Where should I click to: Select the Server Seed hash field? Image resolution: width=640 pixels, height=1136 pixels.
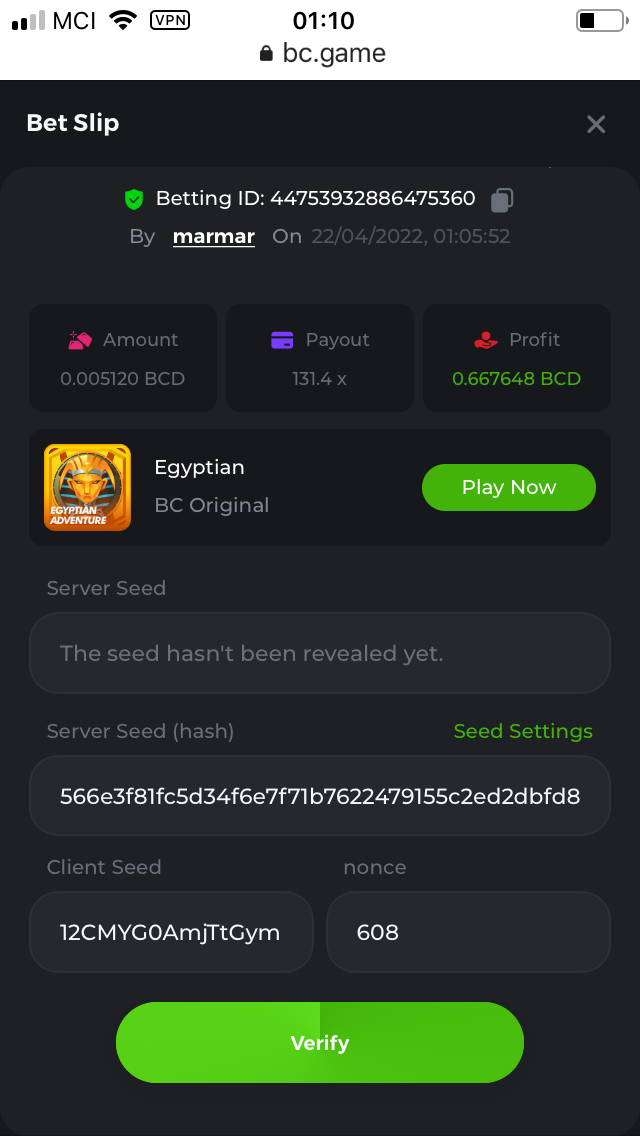[x=320, y=796]
